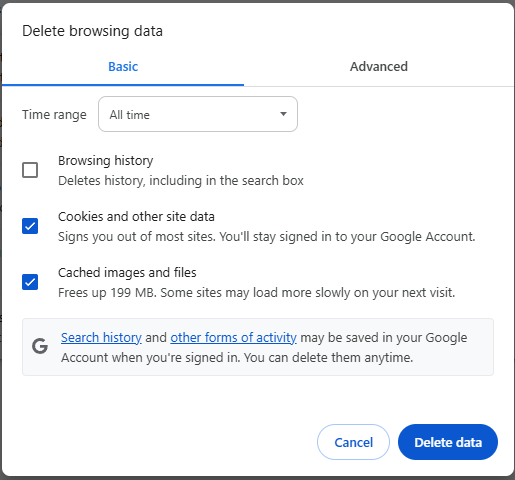Image resolution: width=515 pixels, height=480 pixels.
Task: Click the Time range label
Action: point(54,115)
